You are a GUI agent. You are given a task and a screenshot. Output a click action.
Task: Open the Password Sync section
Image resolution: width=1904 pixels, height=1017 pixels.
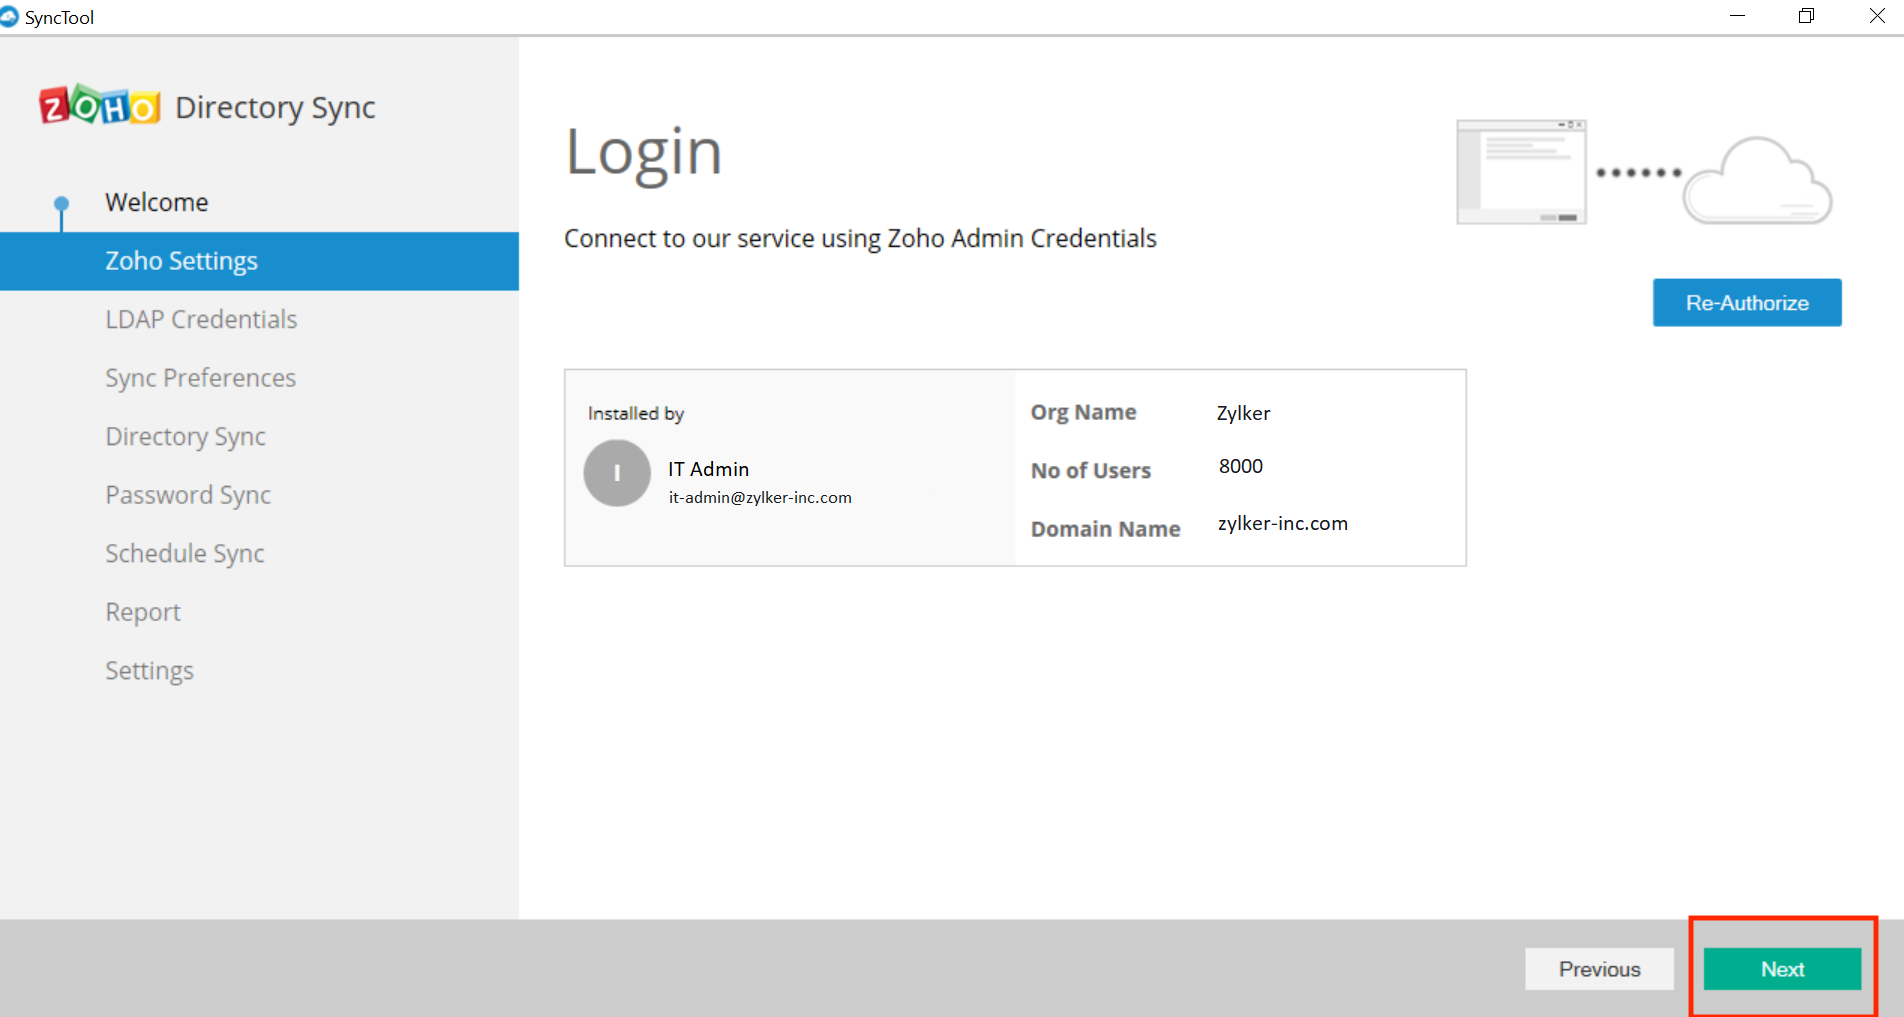click(187, 494)
